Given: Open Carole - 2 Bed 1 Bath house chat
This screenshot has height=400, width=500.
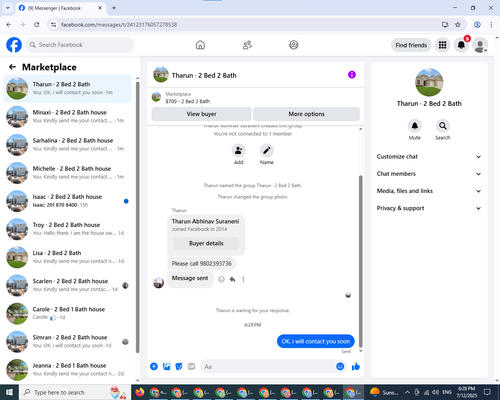Looking at the screenshot, I should 67,313.
